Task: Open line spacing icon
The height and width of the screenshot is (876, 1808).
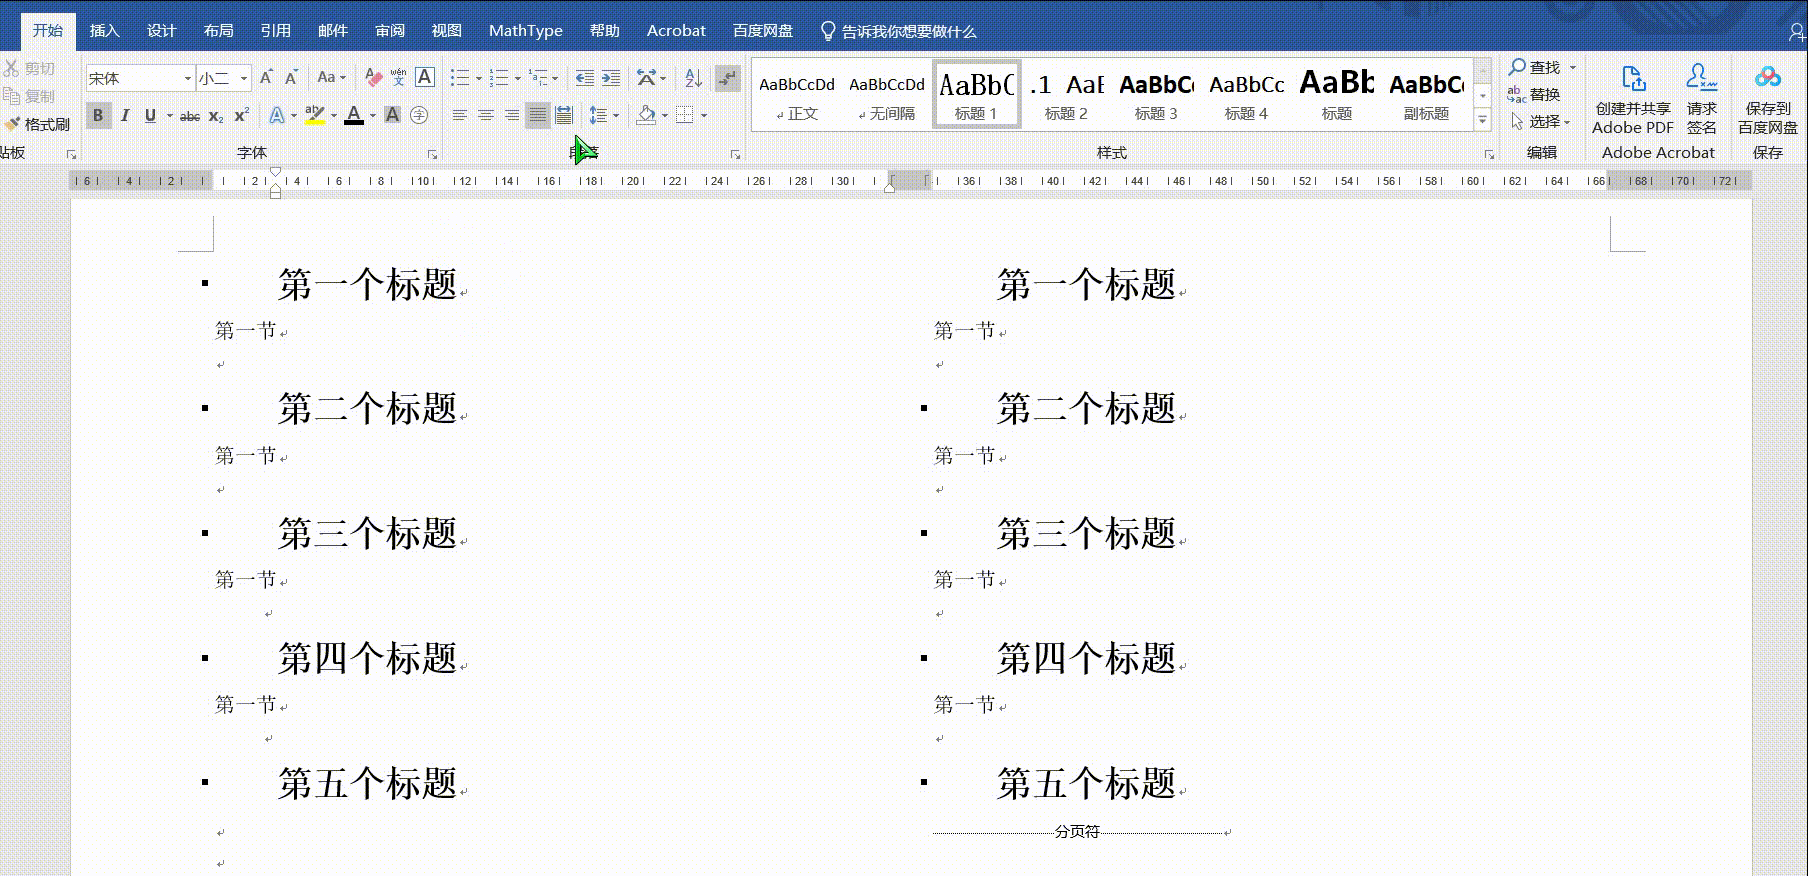Action: (x=598, y=115)
